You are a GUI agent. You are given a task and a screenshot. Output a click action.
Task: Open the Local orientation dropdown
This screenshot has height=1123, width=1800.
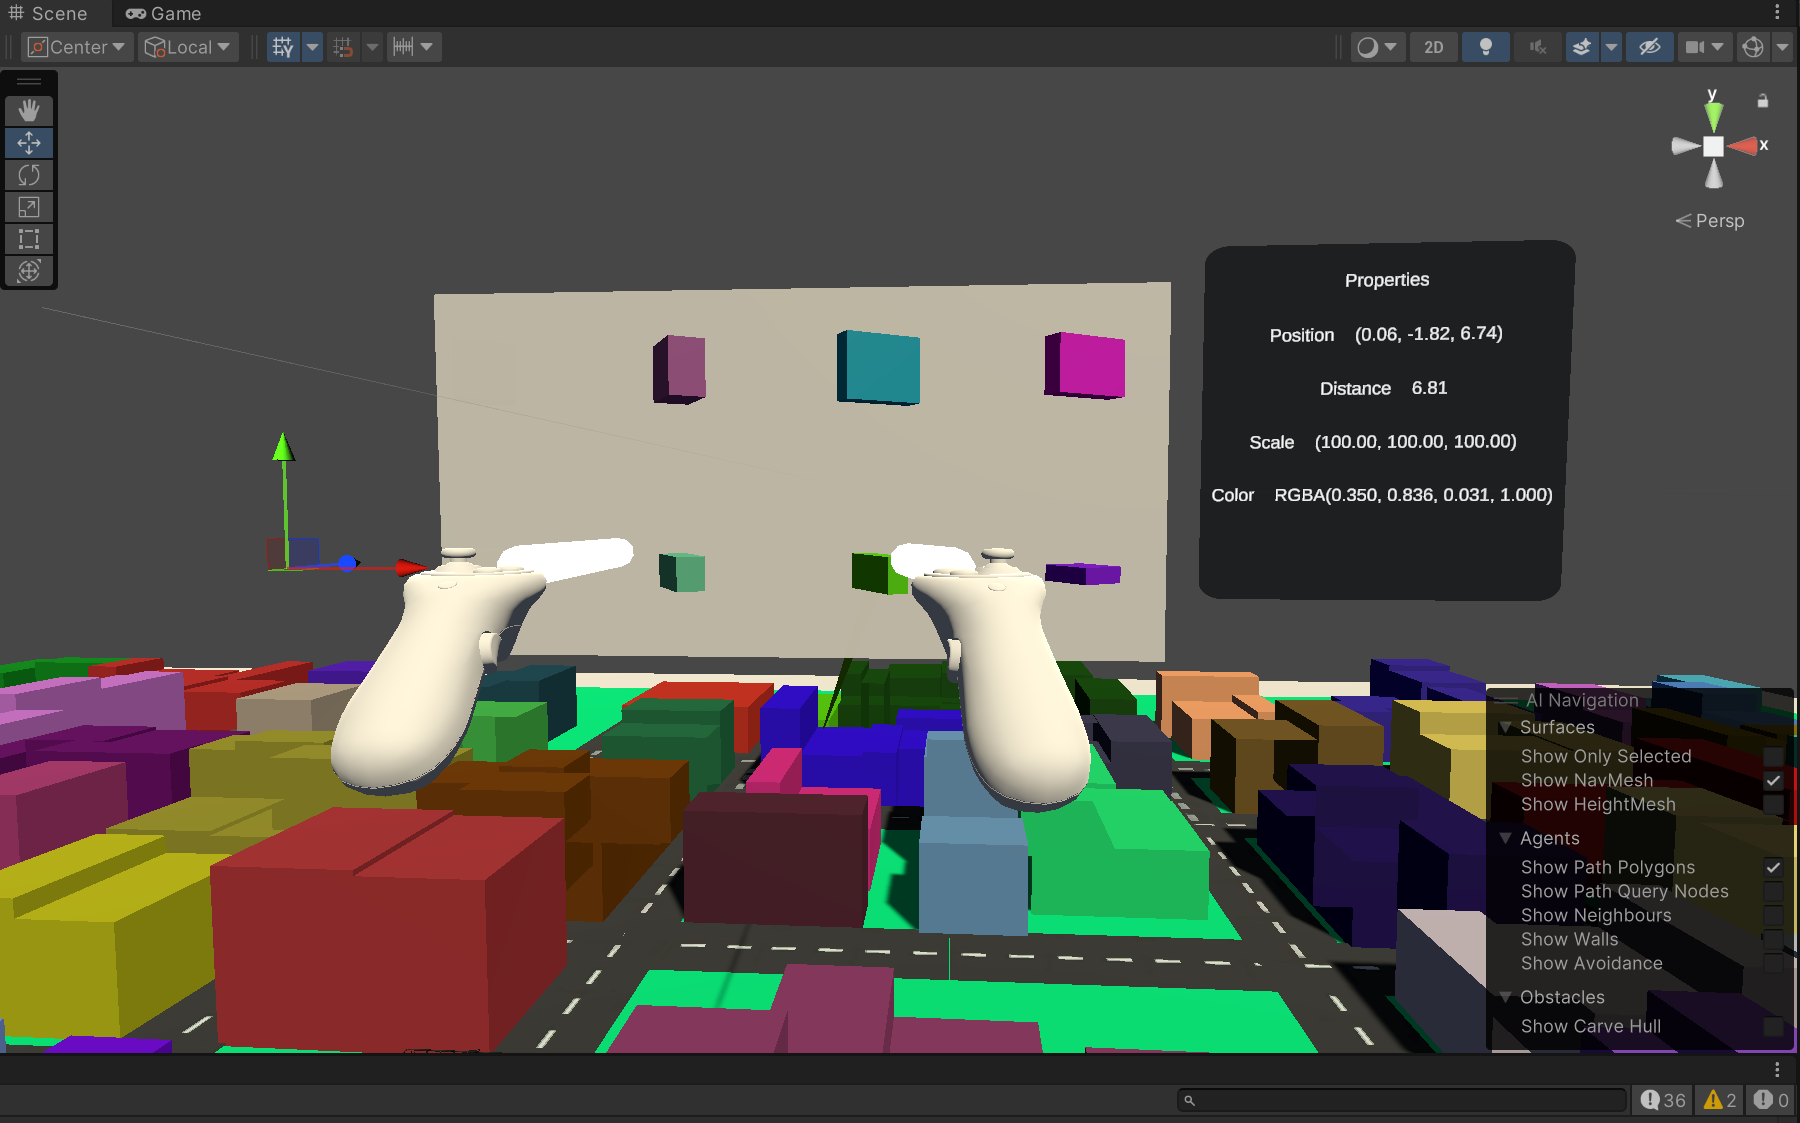188,46
